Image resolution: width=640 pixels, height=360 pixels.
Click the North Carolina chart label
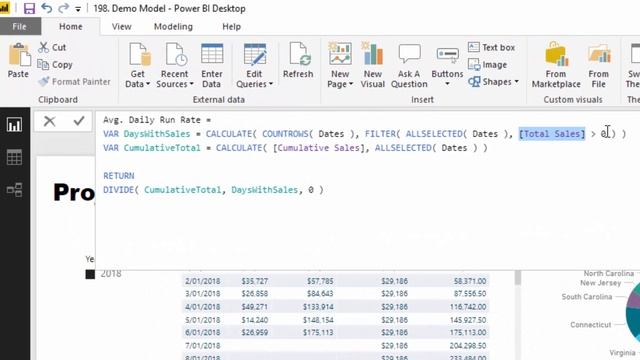(609, 273)
